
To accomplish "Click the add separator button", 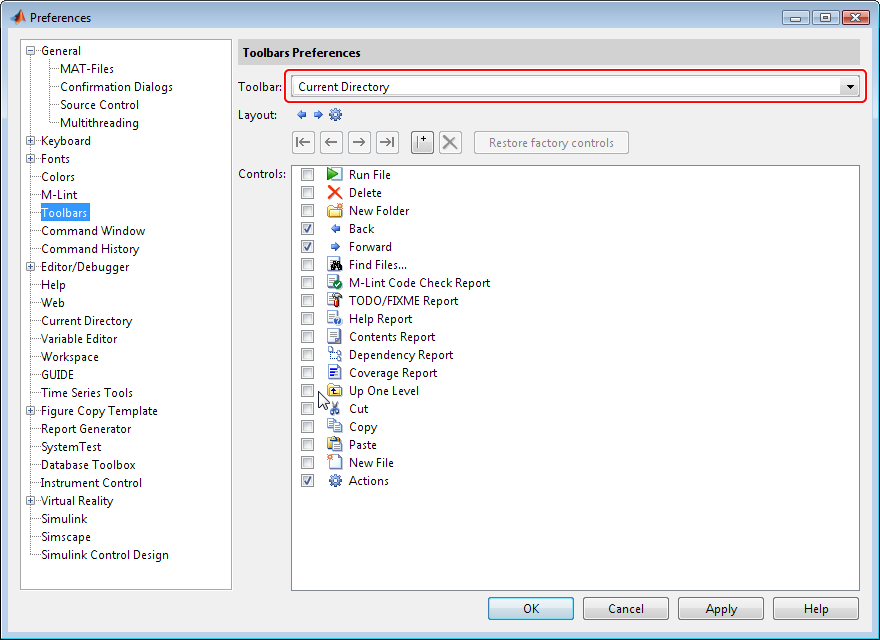I will click(x=422, y=143).
